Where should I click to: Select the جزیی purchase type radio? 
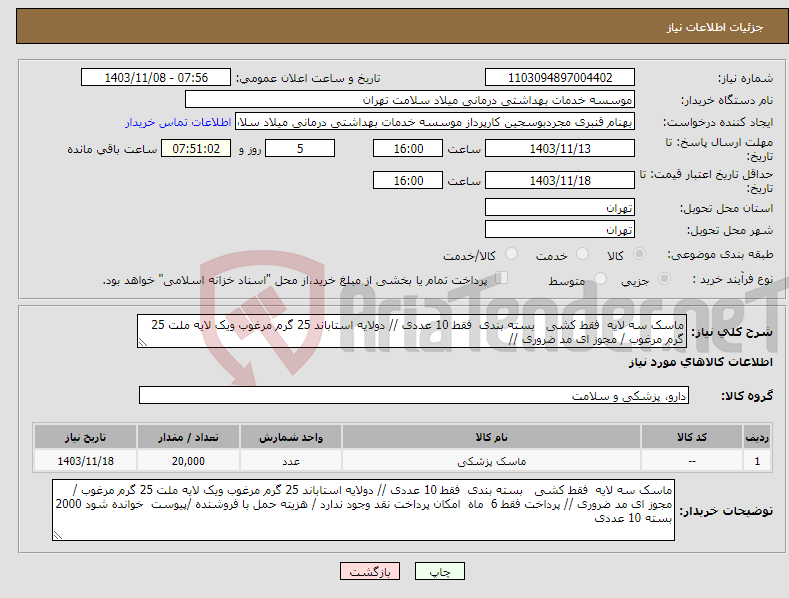664,278
